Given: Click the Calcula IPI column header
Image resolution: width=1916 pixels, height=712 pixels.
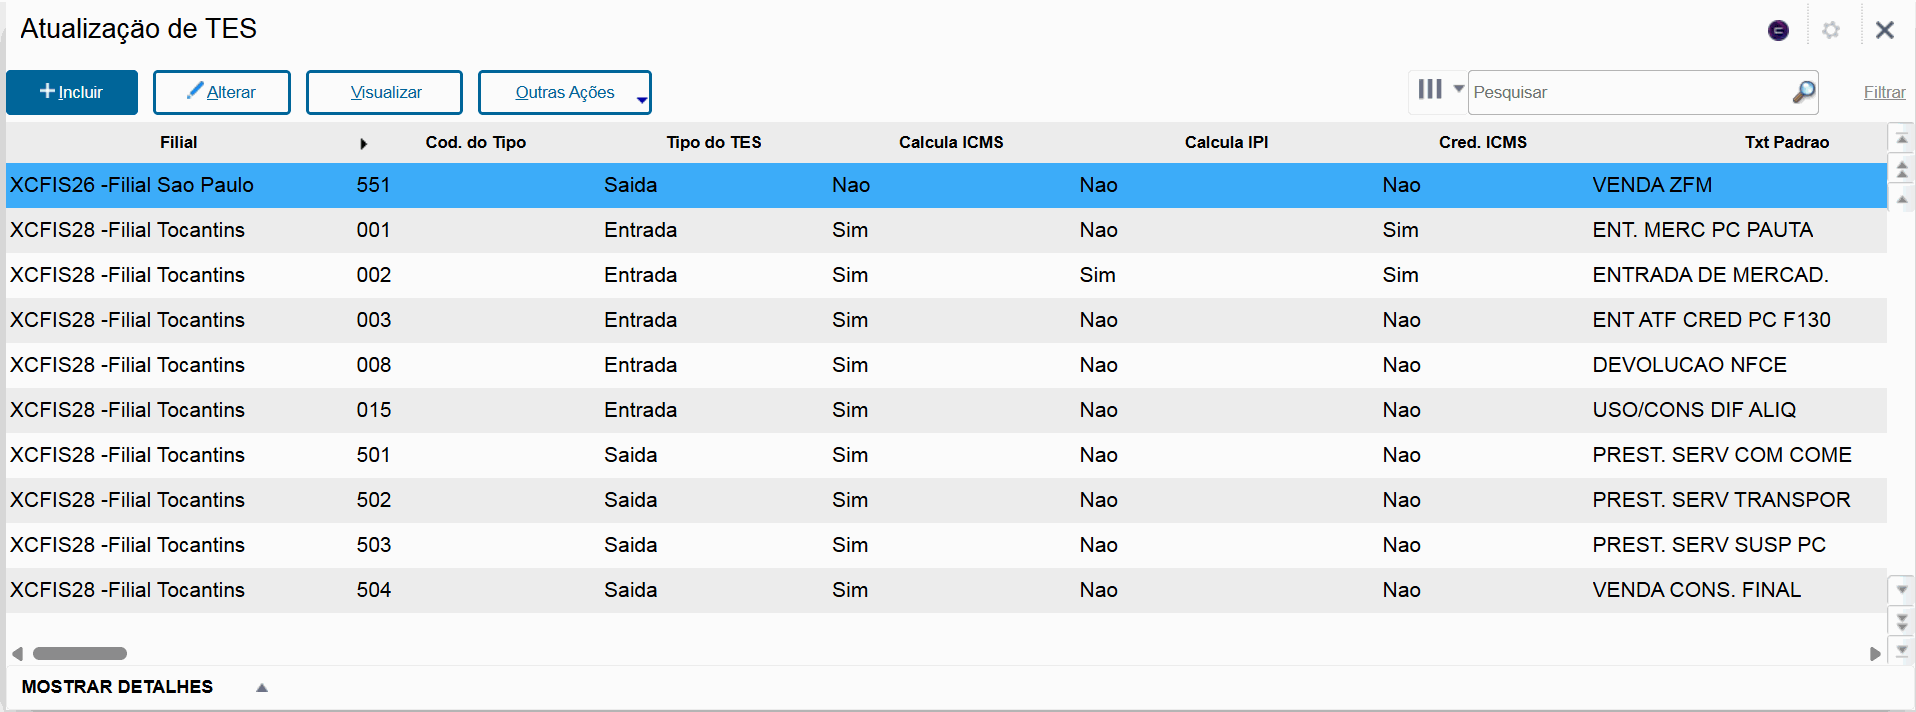Looking at the screenshot, I should click(x=1226, y=142).
